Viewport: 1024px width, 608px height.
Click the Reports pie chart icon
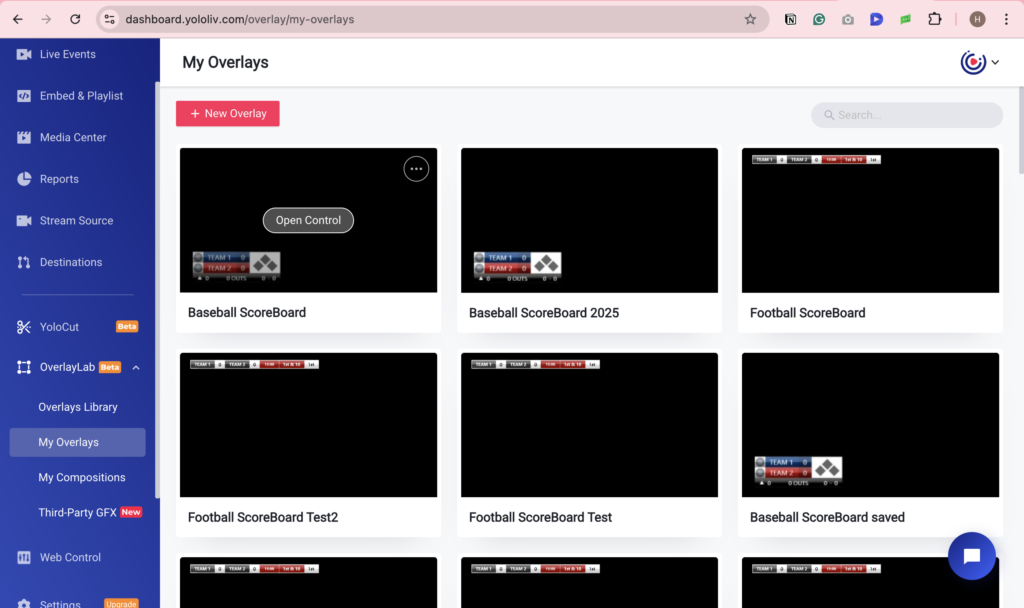(x=24, y=179)
